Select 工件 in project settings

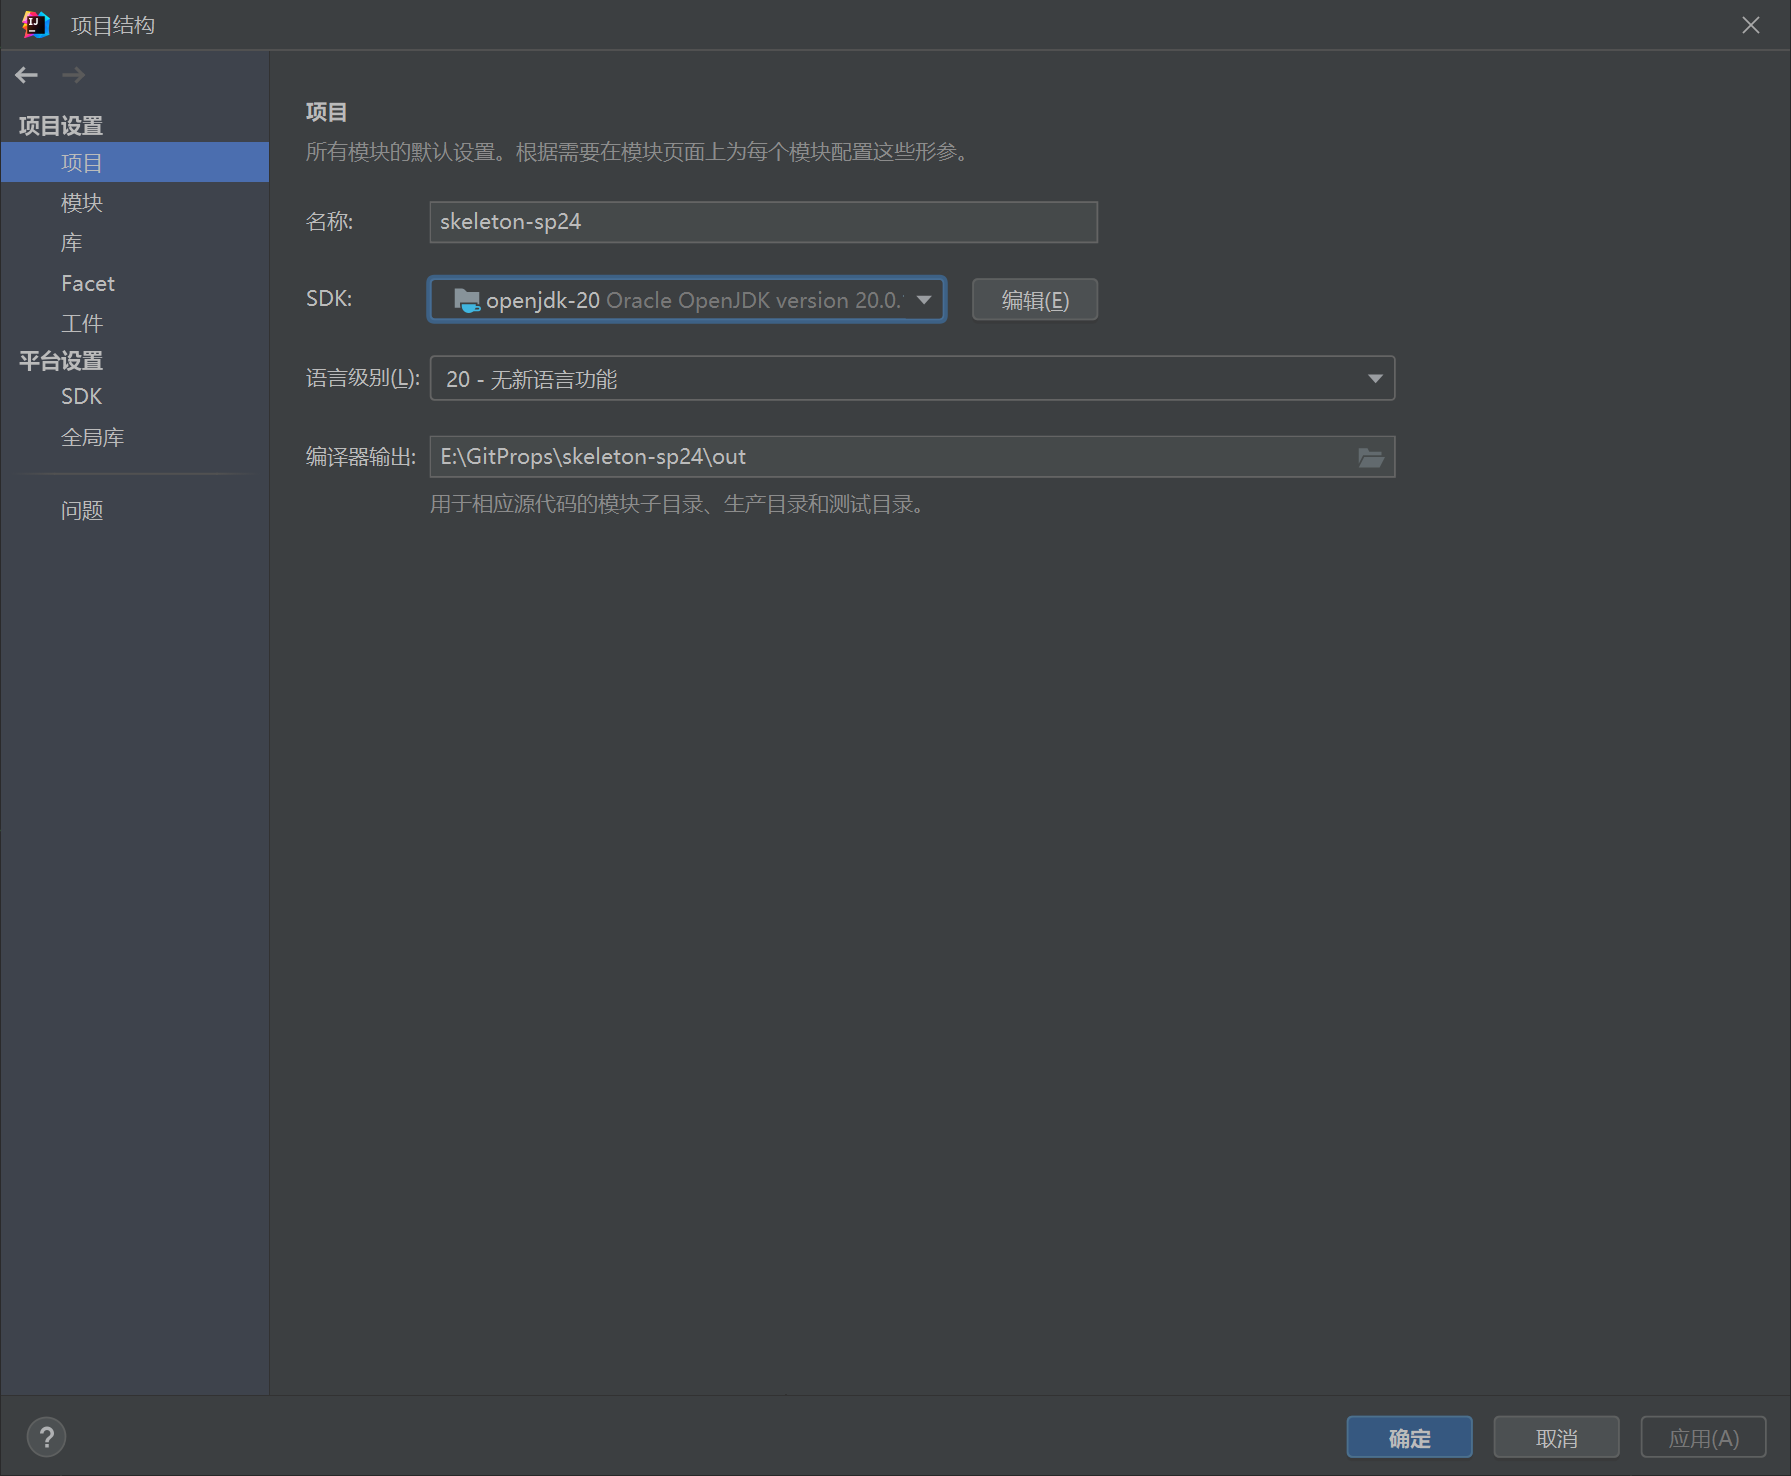tap(82, 324)
